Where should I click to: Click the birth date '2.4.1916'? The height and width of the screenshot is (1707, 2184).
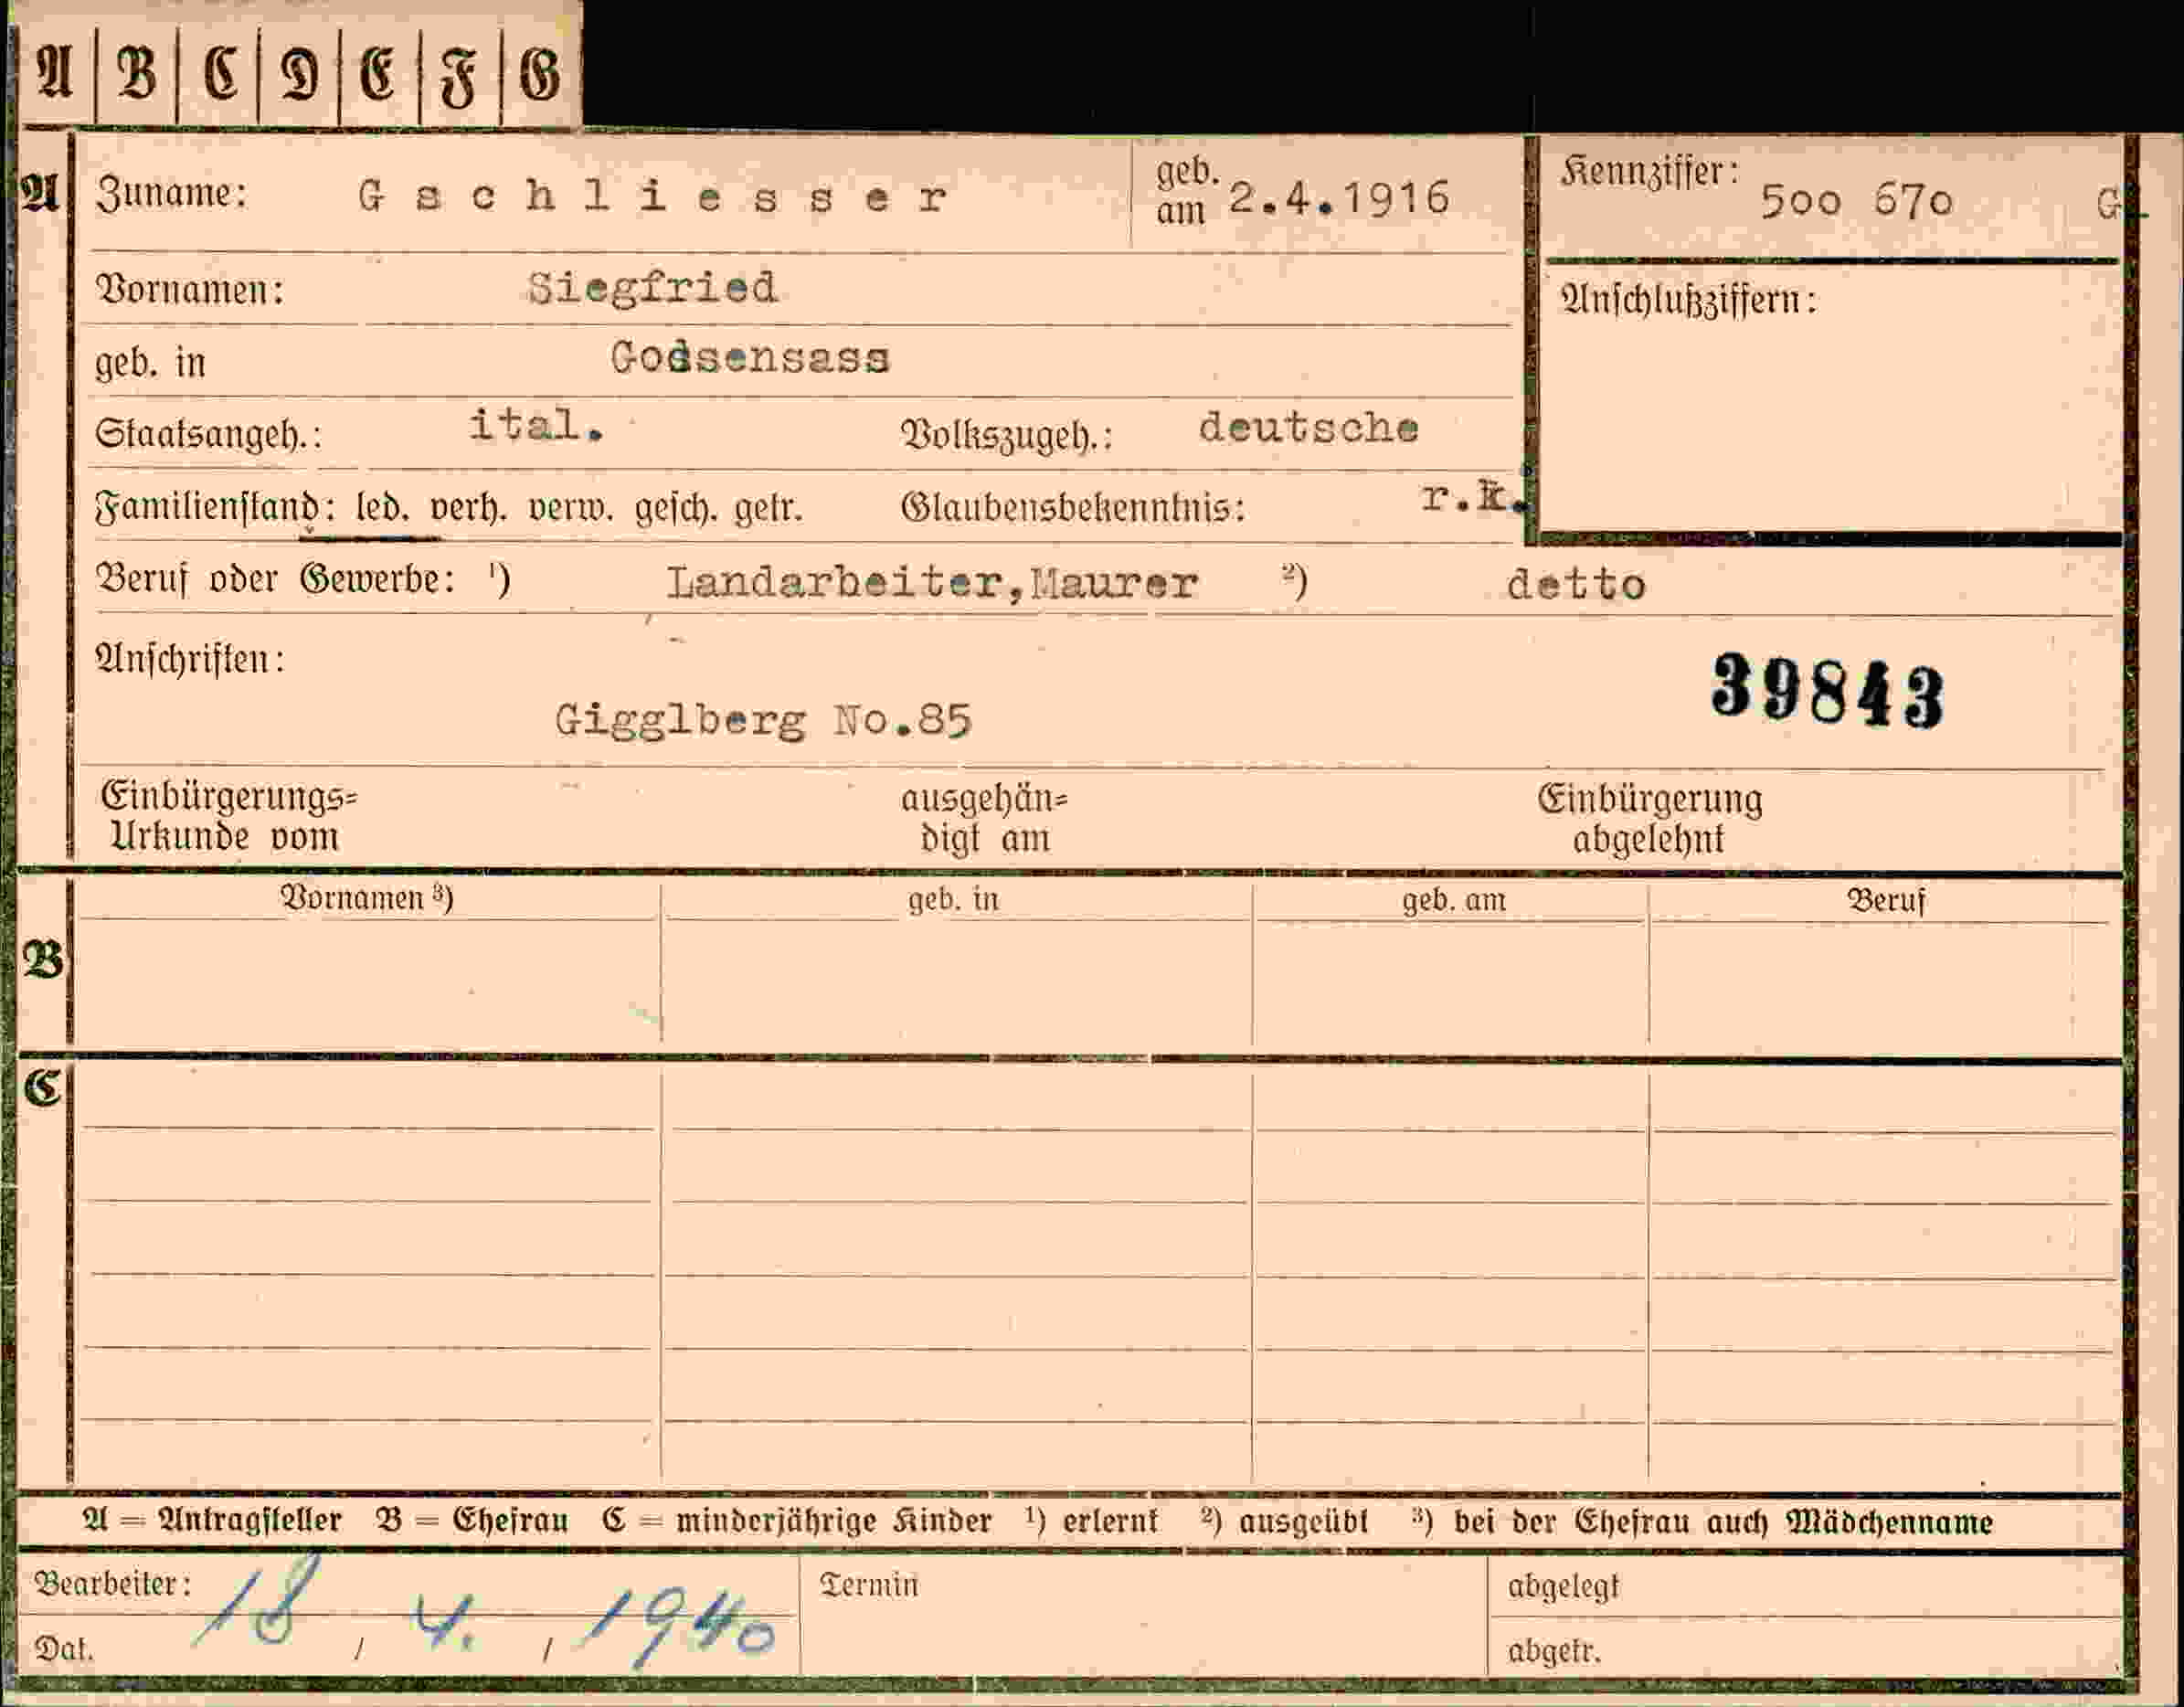[x=1339, y=198]
